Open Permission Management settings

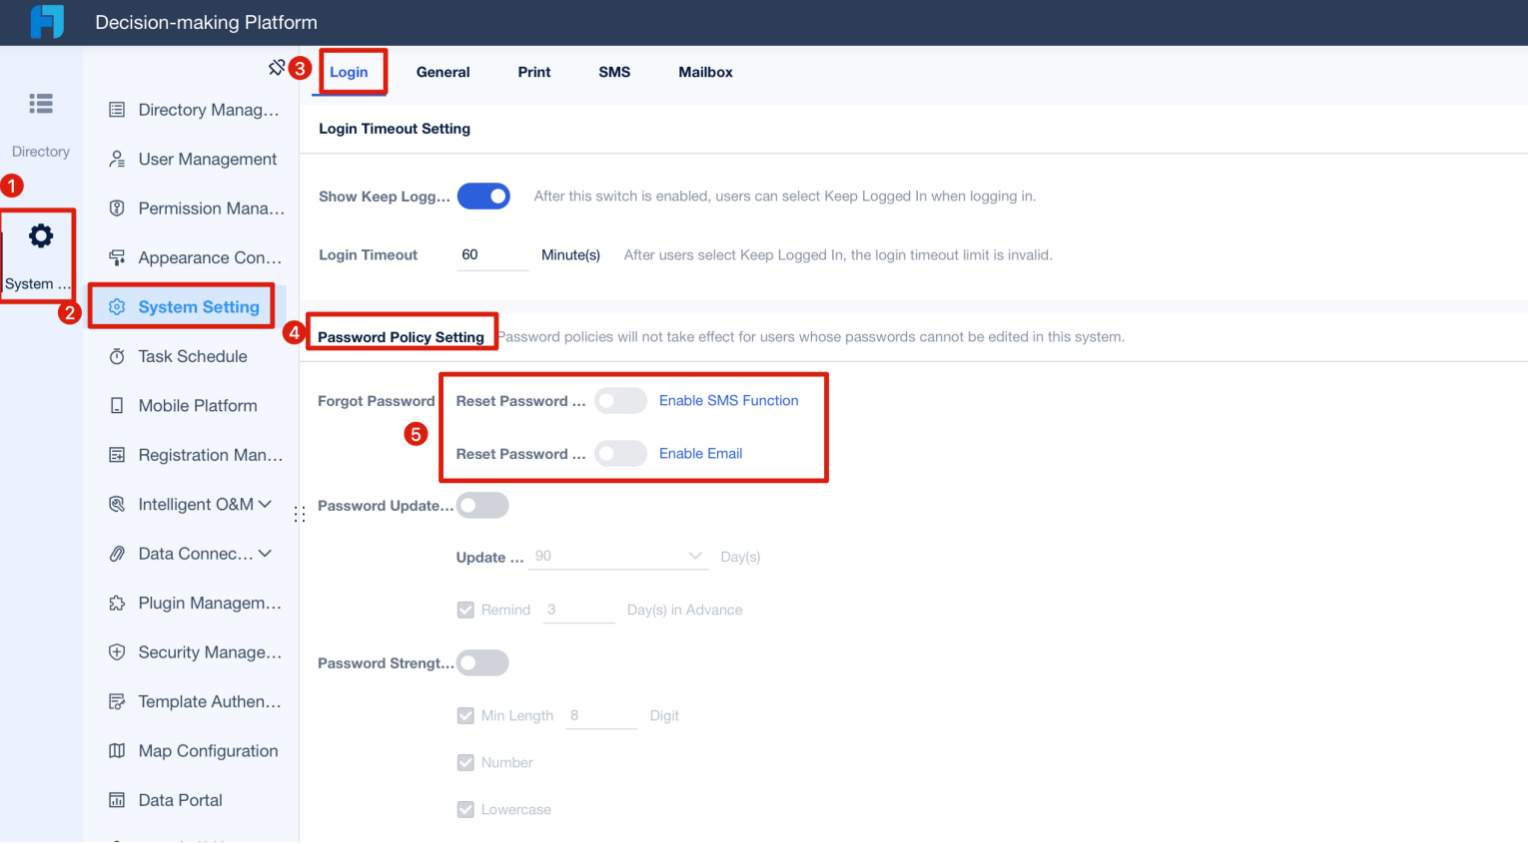coord(118,208)
